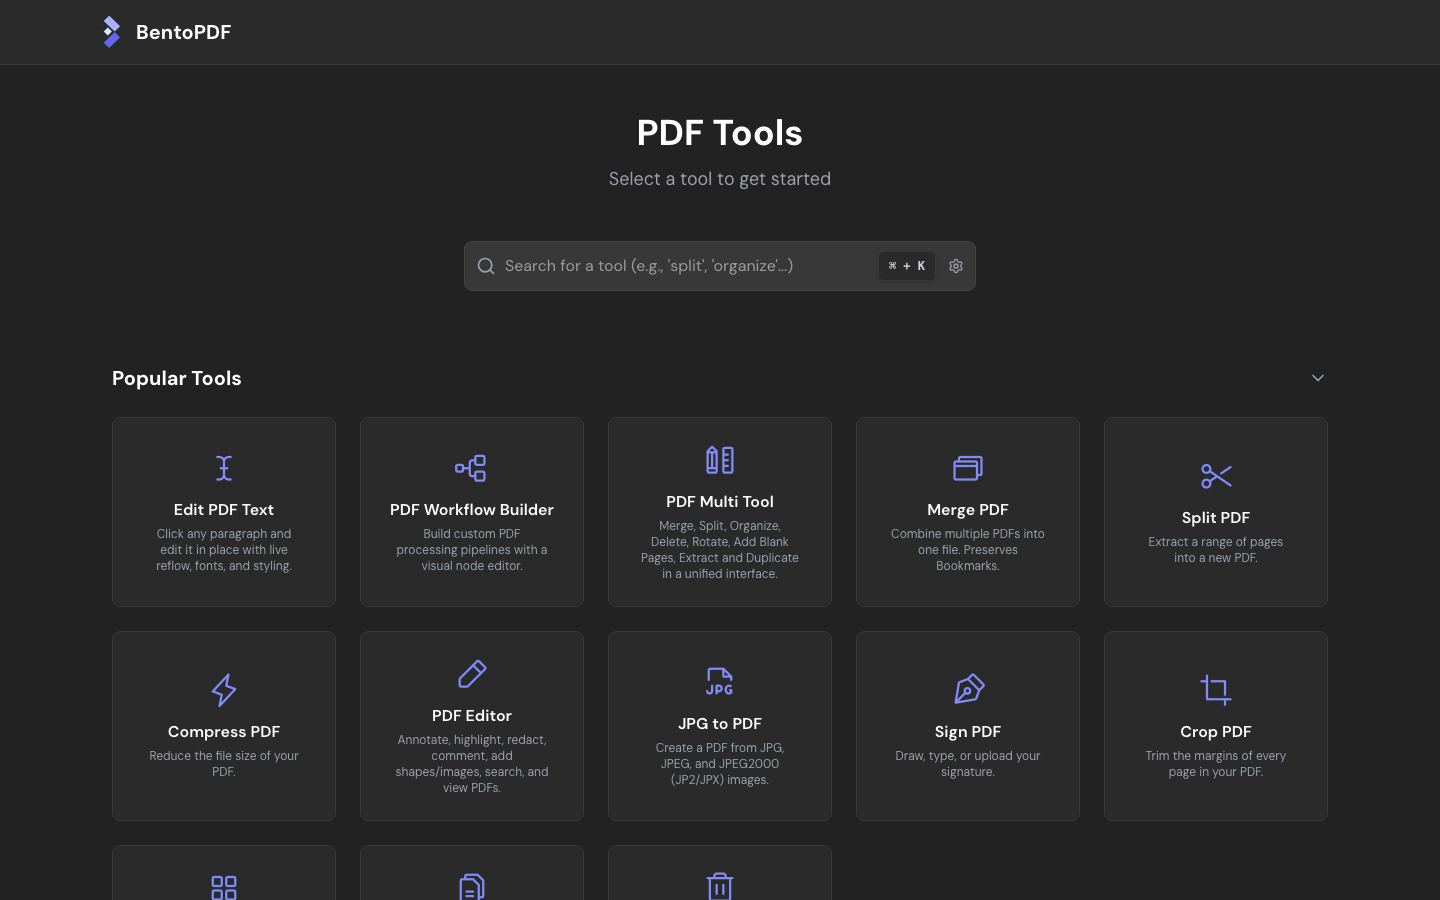This screenshot has height=900, width=1440.
Task: Collapse the Popular Tools section chevron
Action: pos(1318,378)
